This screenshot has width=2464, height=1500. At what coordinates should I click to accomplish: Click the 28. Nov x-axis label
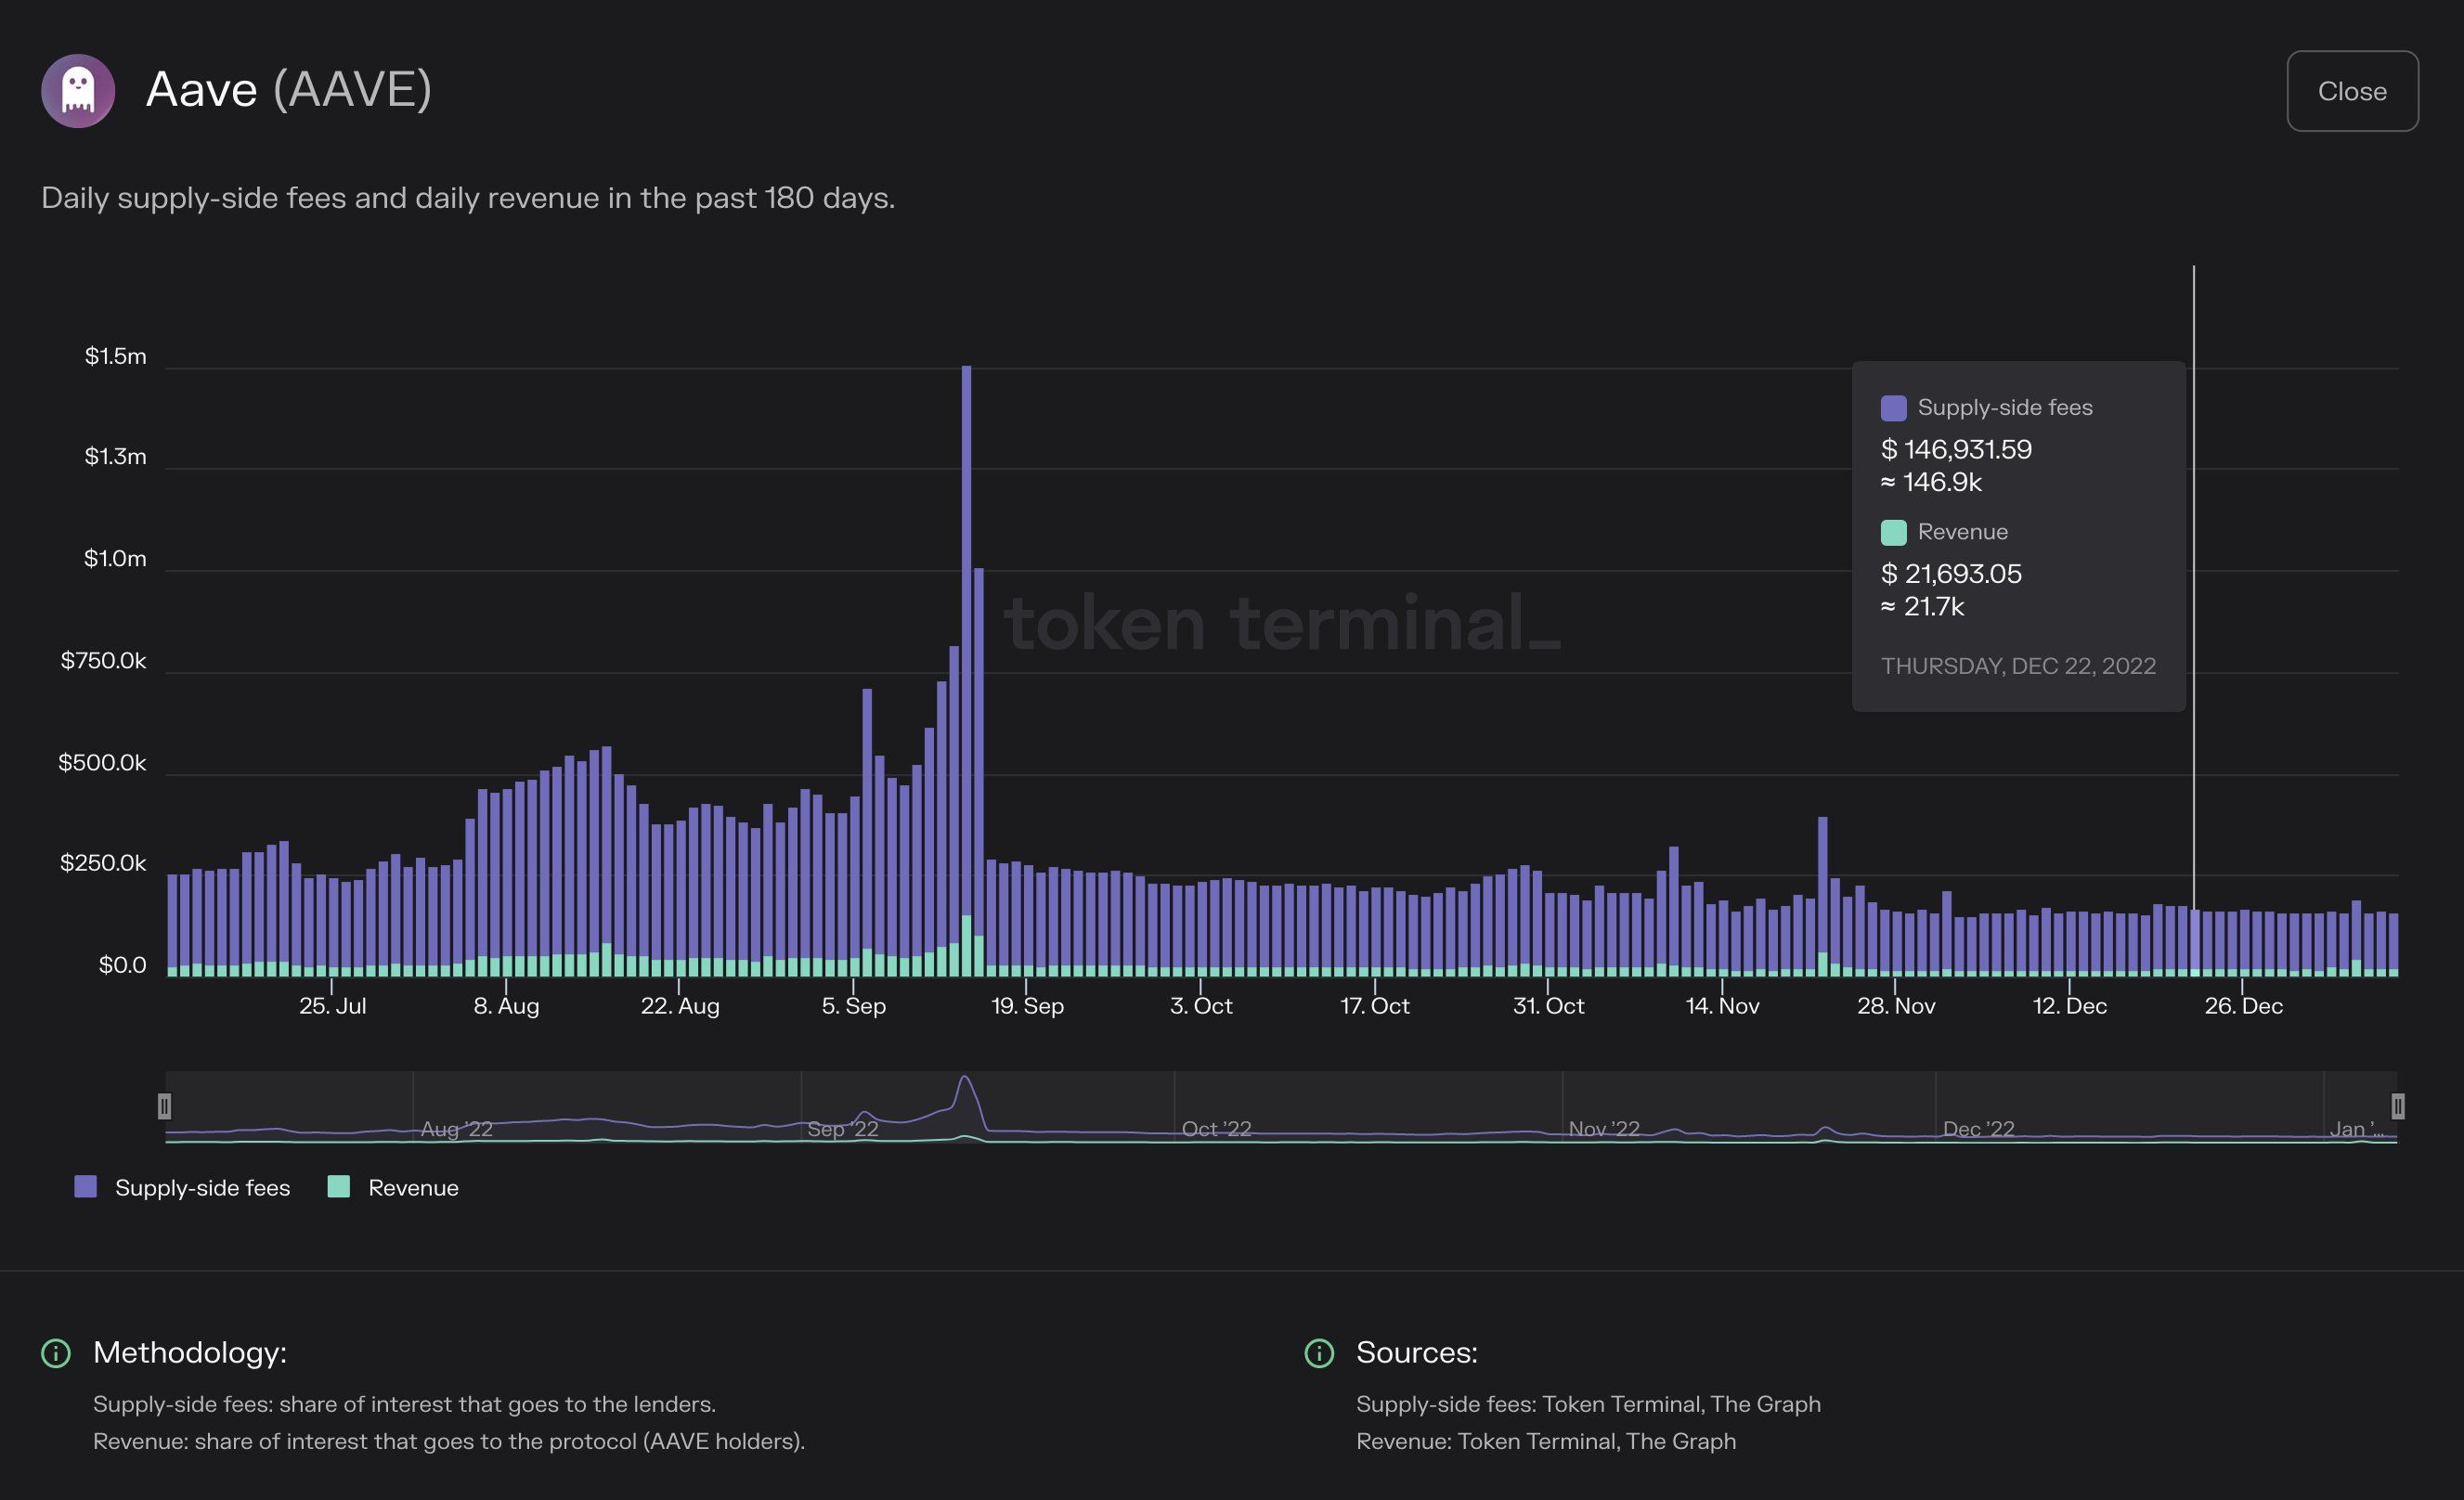(1895, 1006)
